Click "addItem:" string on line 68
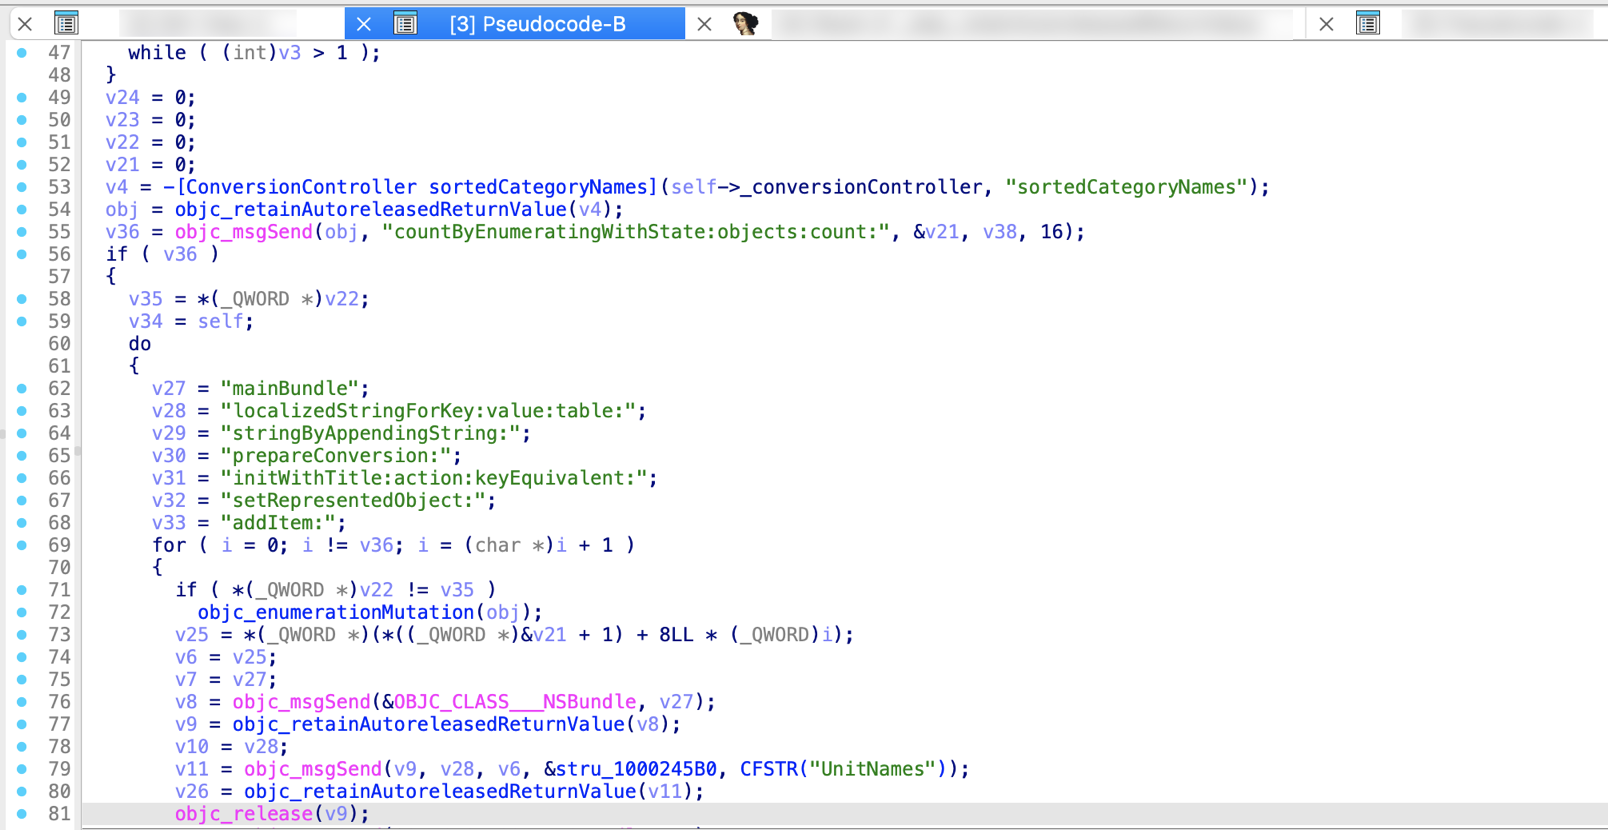Screen dimensions: 1608x830 tap(278, 523)
